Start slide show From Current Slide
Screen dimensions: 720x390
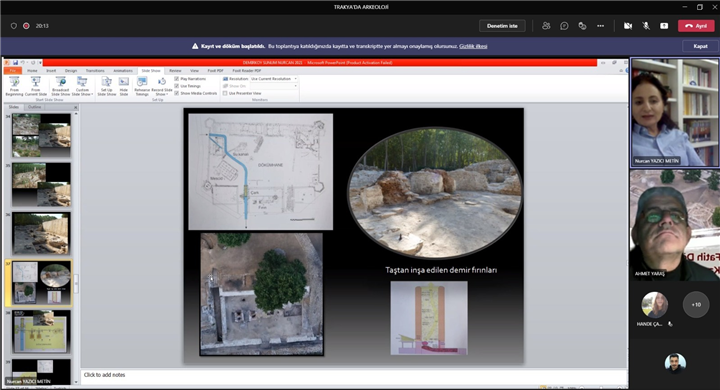coord(36,86)
